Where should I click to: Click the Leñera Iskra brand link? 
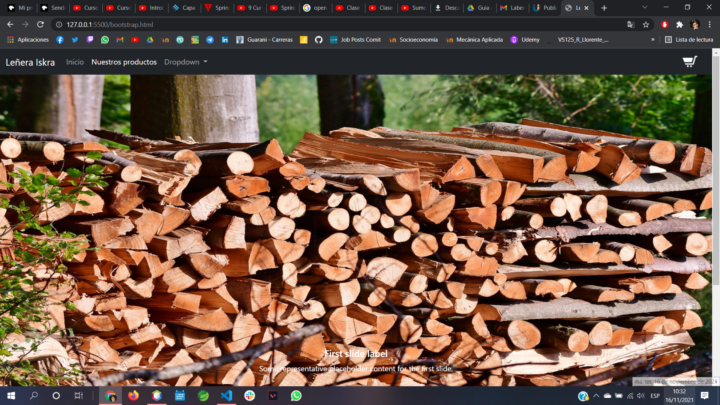[30, 62]
